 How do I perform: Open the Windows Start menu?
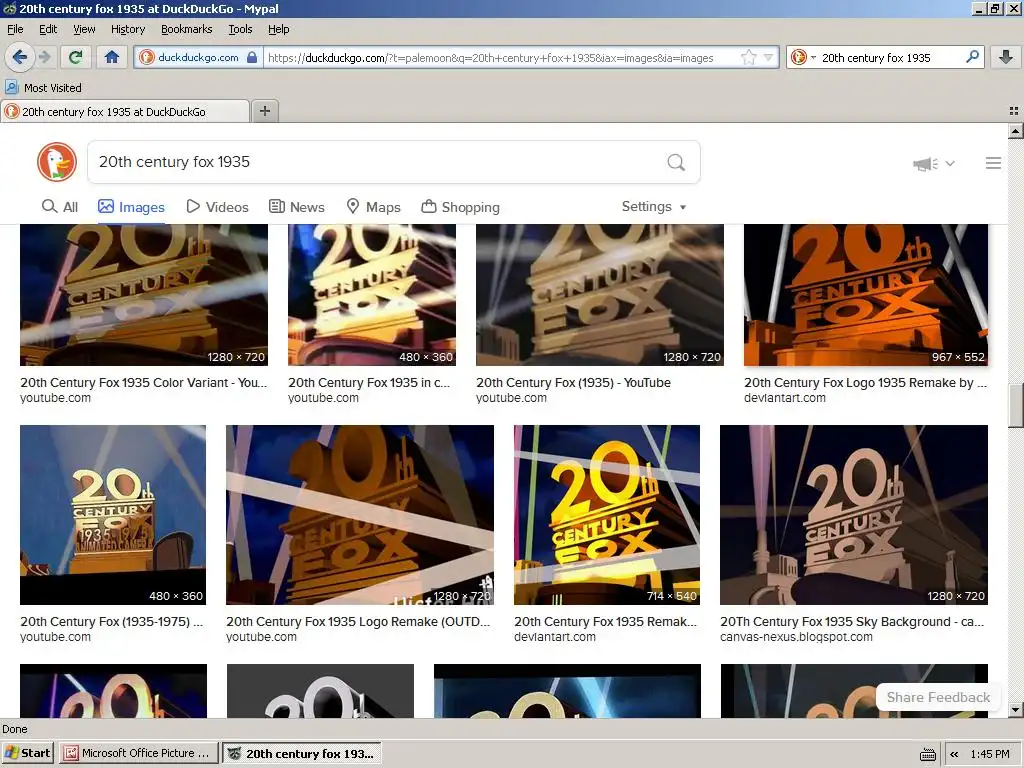pyautogui.click(x=28, y=753)
